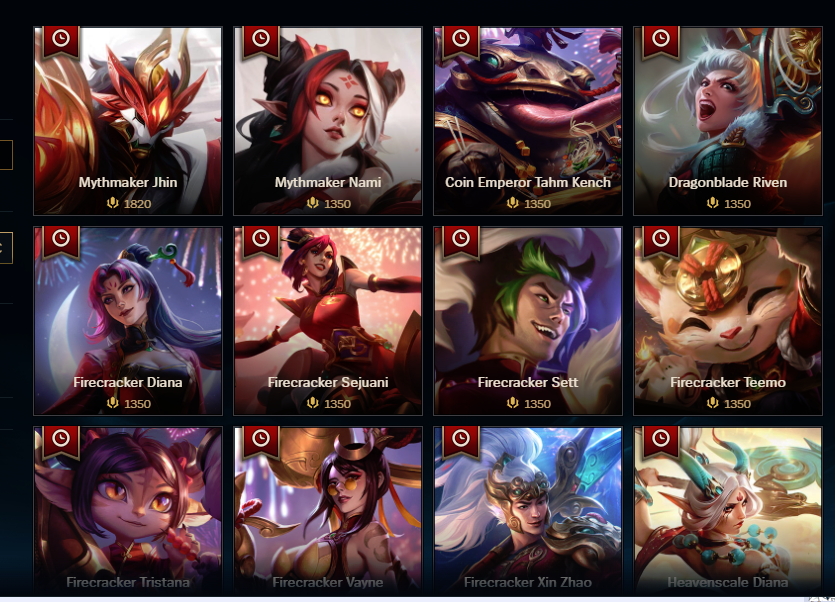
Task: Click the RP currency icon beside 1820
Action: click(x=112, y=203)
